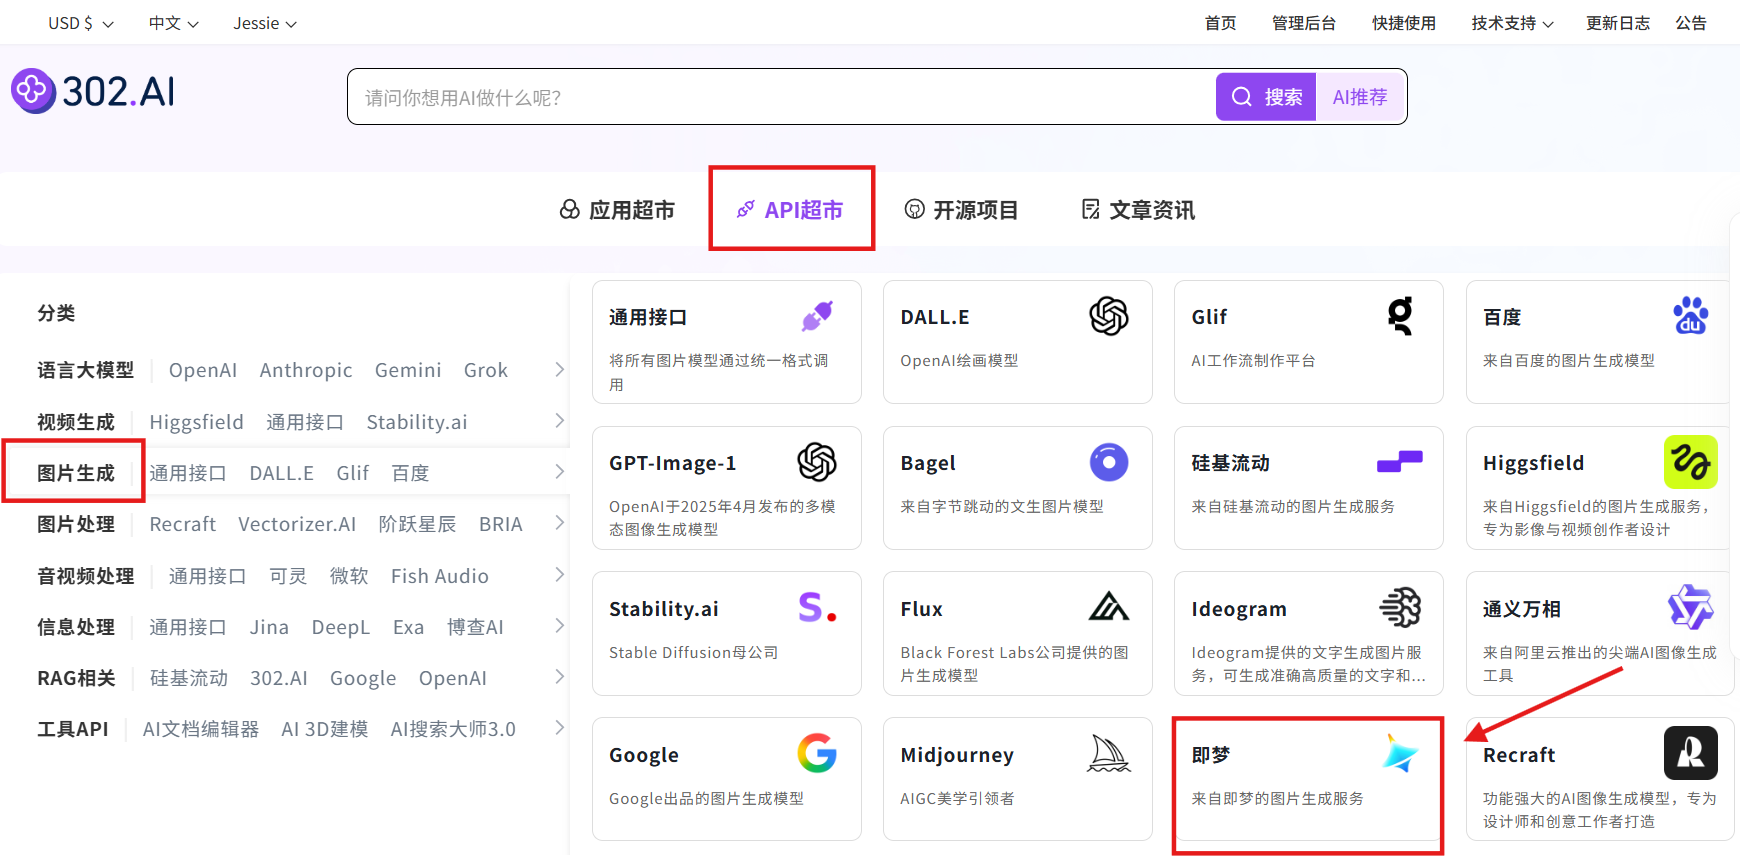The width and height of the screenshot is (1740, 856).
Task: Switch to the 开源项目 tab
Action: coord(961,209)
